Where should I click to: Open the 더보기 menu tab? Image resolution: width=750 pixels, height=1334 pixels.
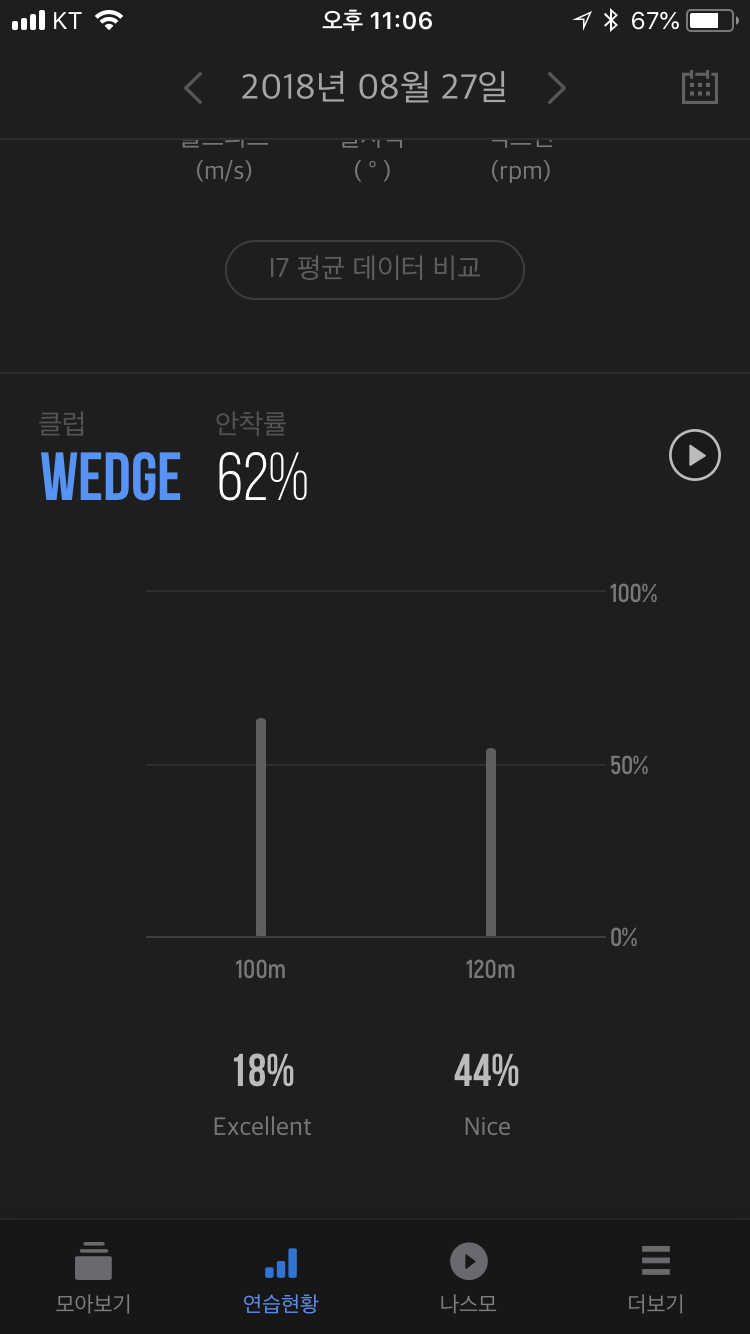[655, 1277]
